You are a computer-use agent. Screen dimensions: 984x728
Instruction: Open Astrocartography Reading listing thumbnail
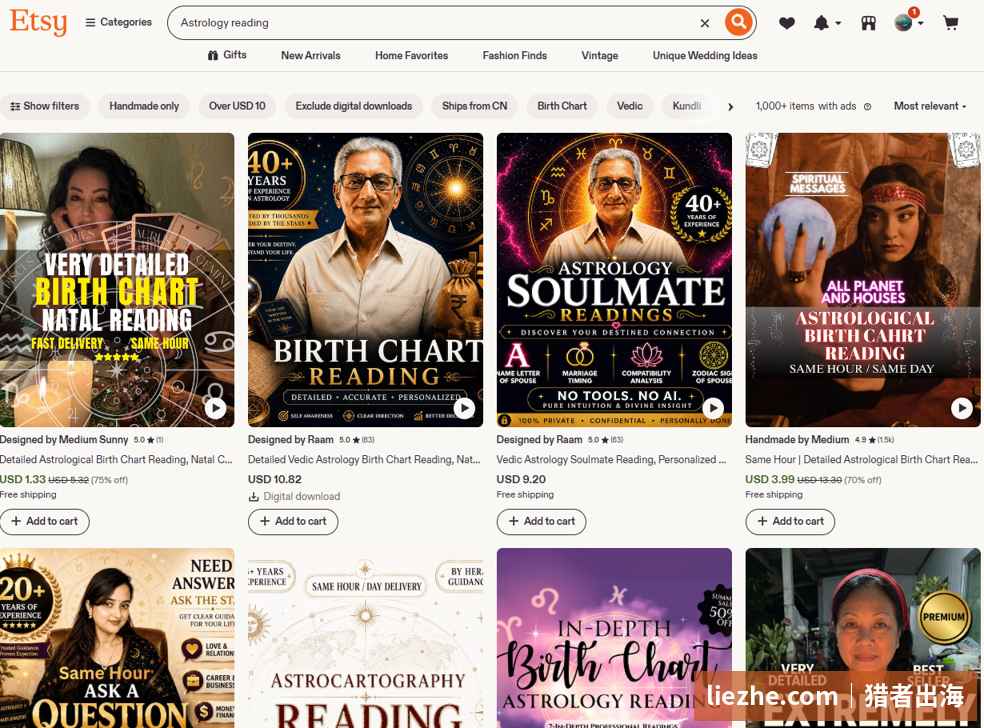coord(365,638)
